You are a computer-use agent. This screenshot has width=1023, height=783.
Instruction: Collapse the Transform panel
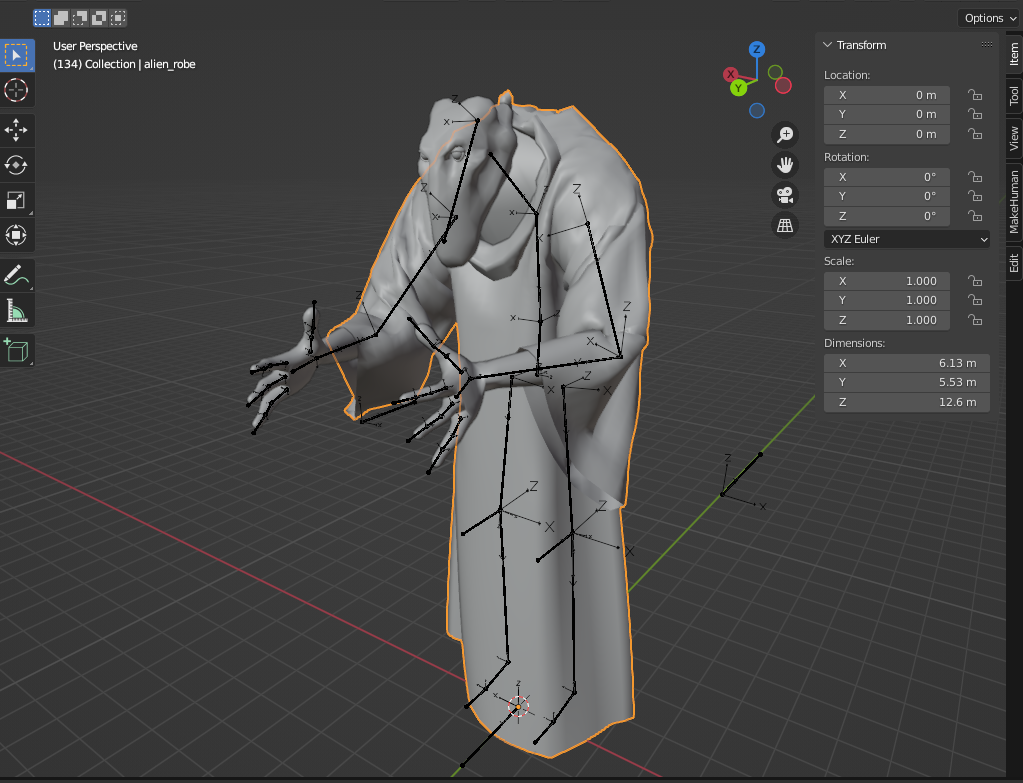[827, 44]
